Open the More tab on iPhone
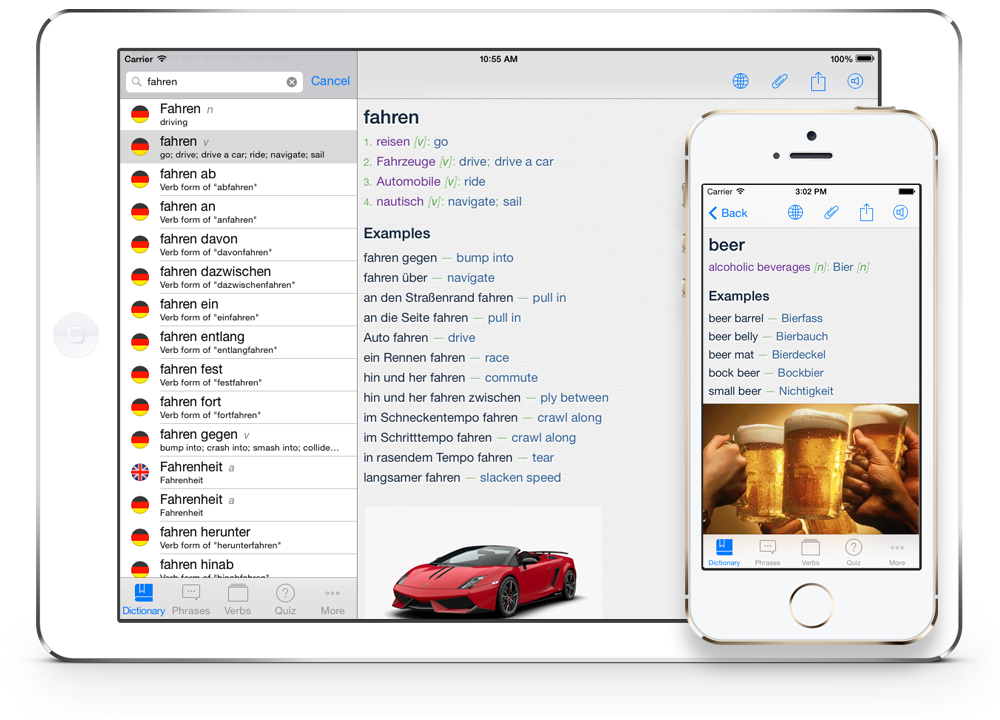 pyautogui.click(x=897, y=552)
